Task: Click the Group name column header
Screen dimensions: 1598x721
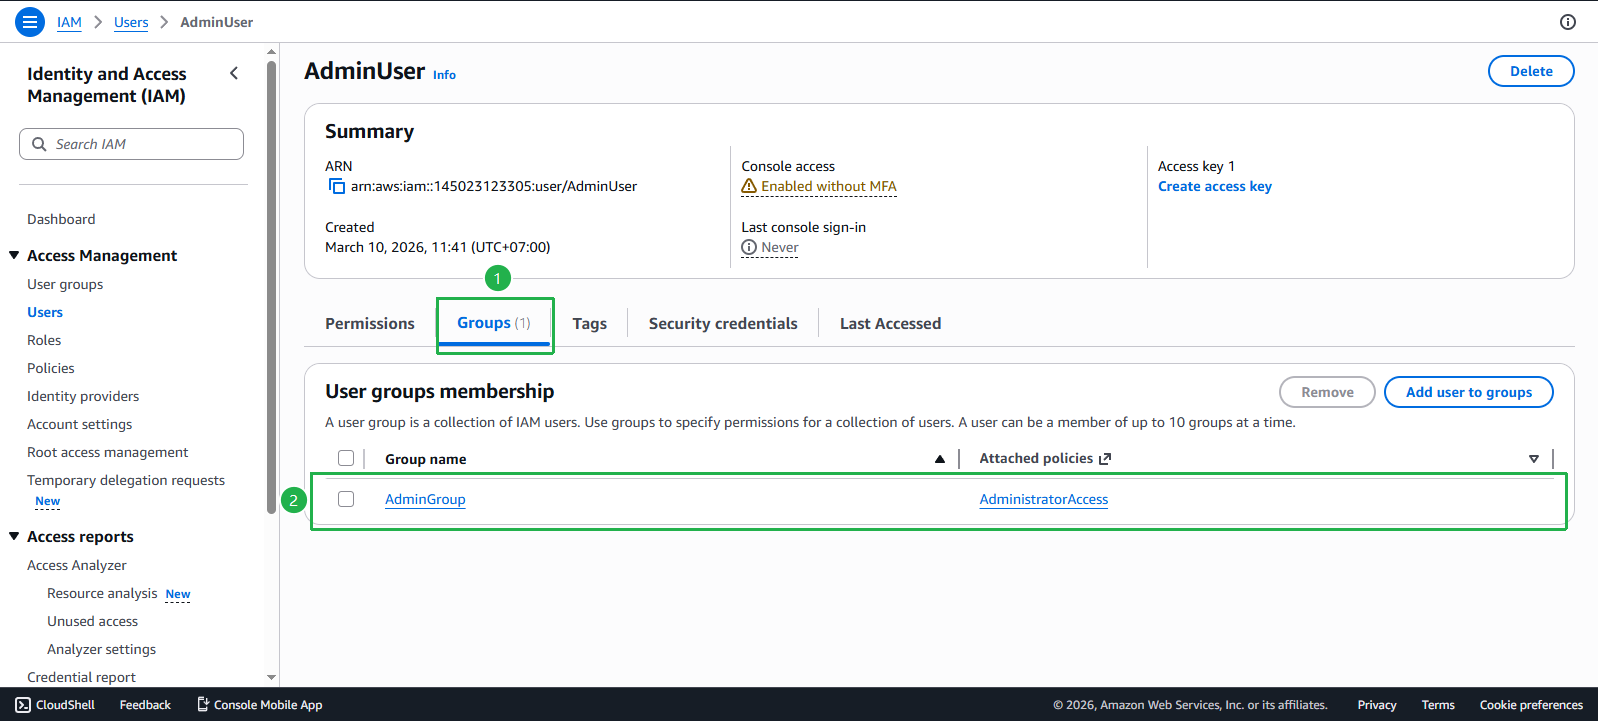Action: click(426, 459)
